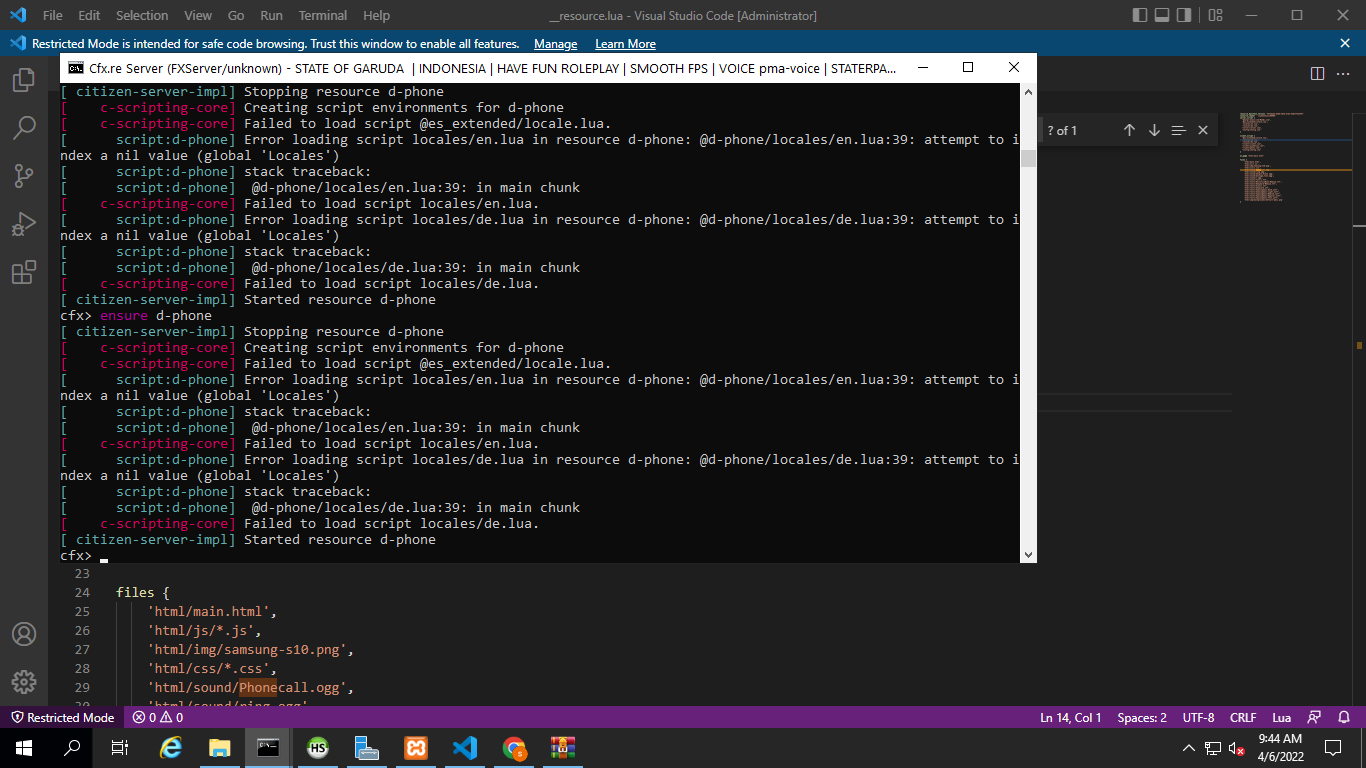This screenshot has width=1366, height=768.
Task: Open the Windows Start menu
Action: point(24,748)
